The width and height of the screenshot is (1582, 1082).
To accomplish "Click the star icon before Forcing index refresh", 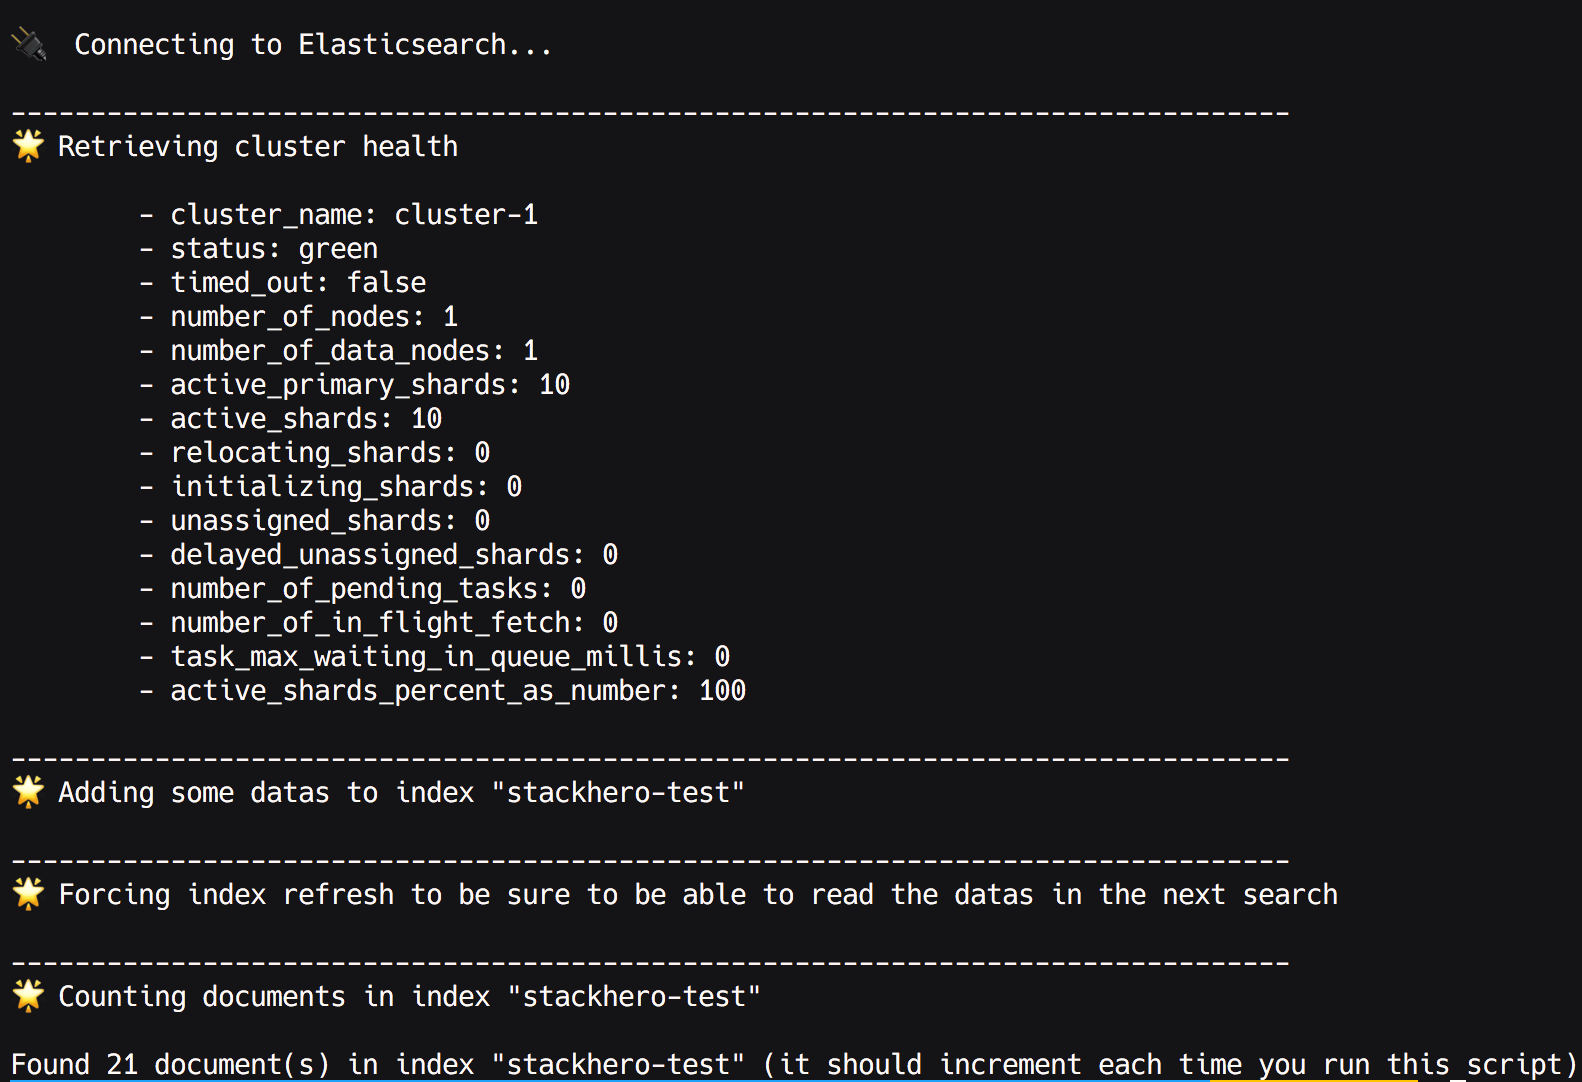I will (29, 894).
